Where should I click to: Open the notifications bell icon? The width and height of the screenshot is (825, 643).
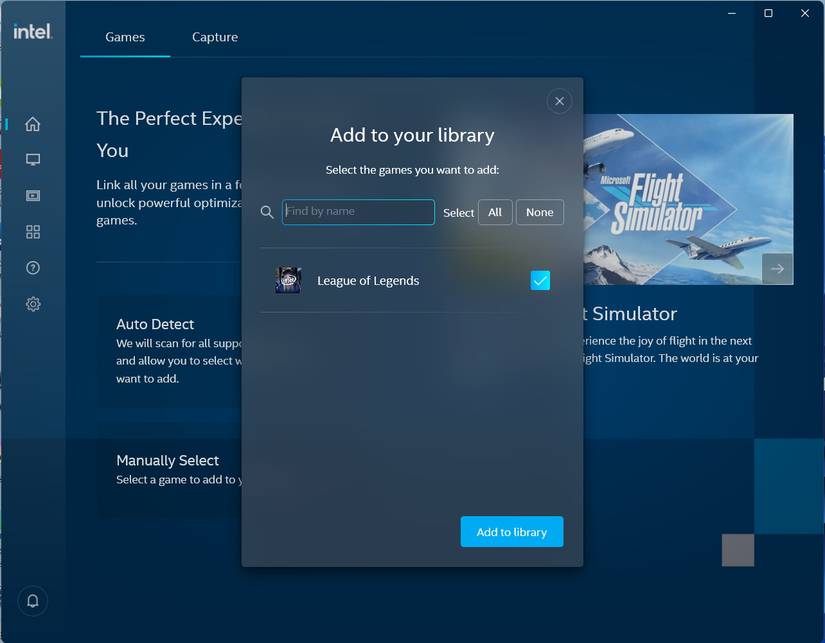pyautogui.click(x=33, y=601)
